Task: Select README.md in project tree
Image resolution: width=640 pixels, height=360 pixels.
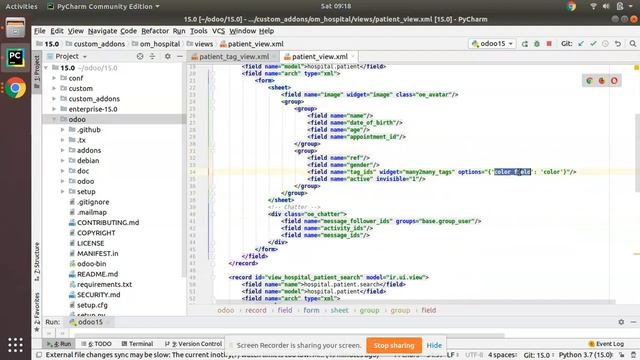Action: (x=98, y=274)
